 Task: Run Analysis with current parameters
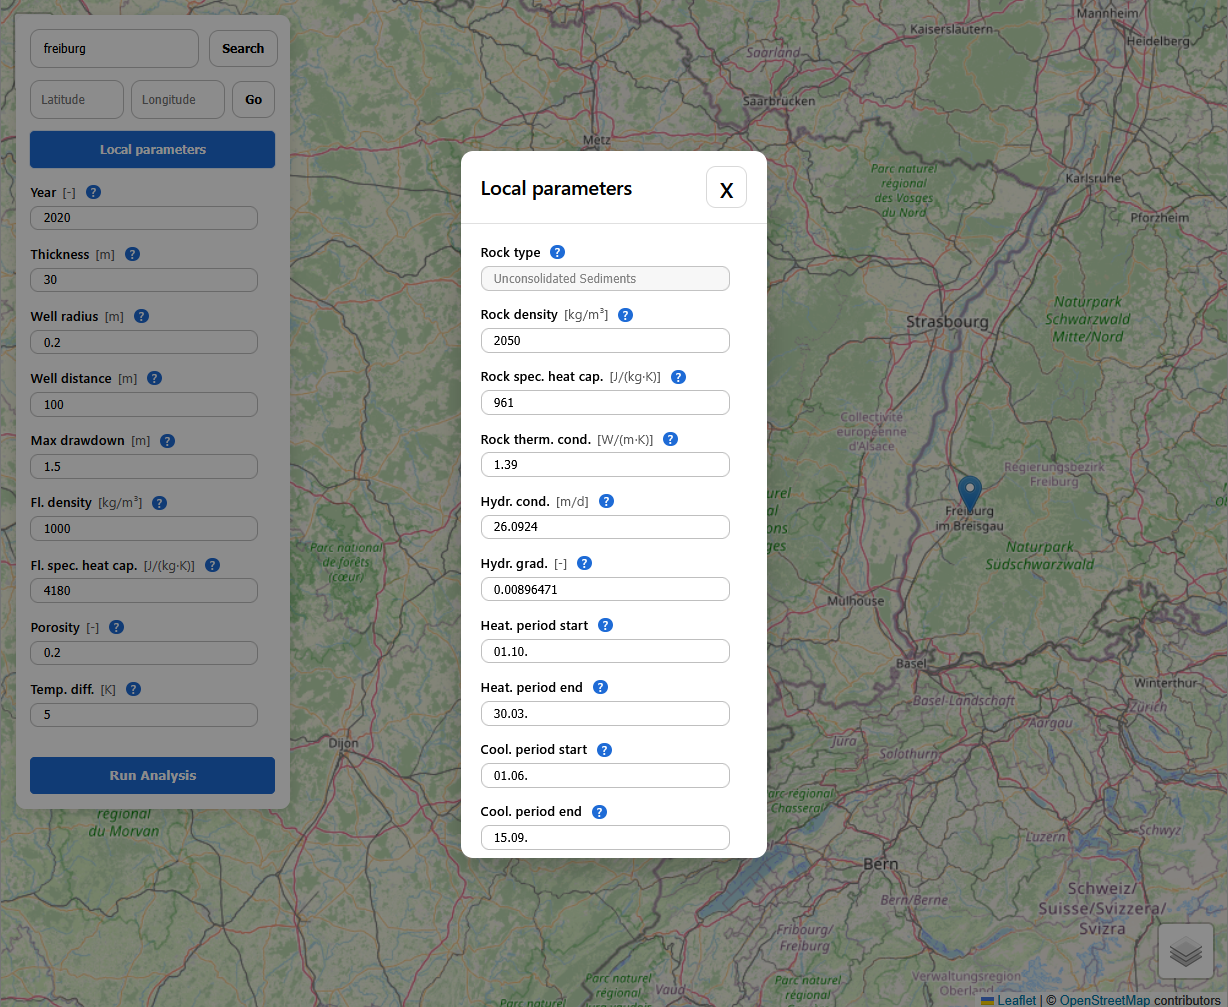coord(152,775)
